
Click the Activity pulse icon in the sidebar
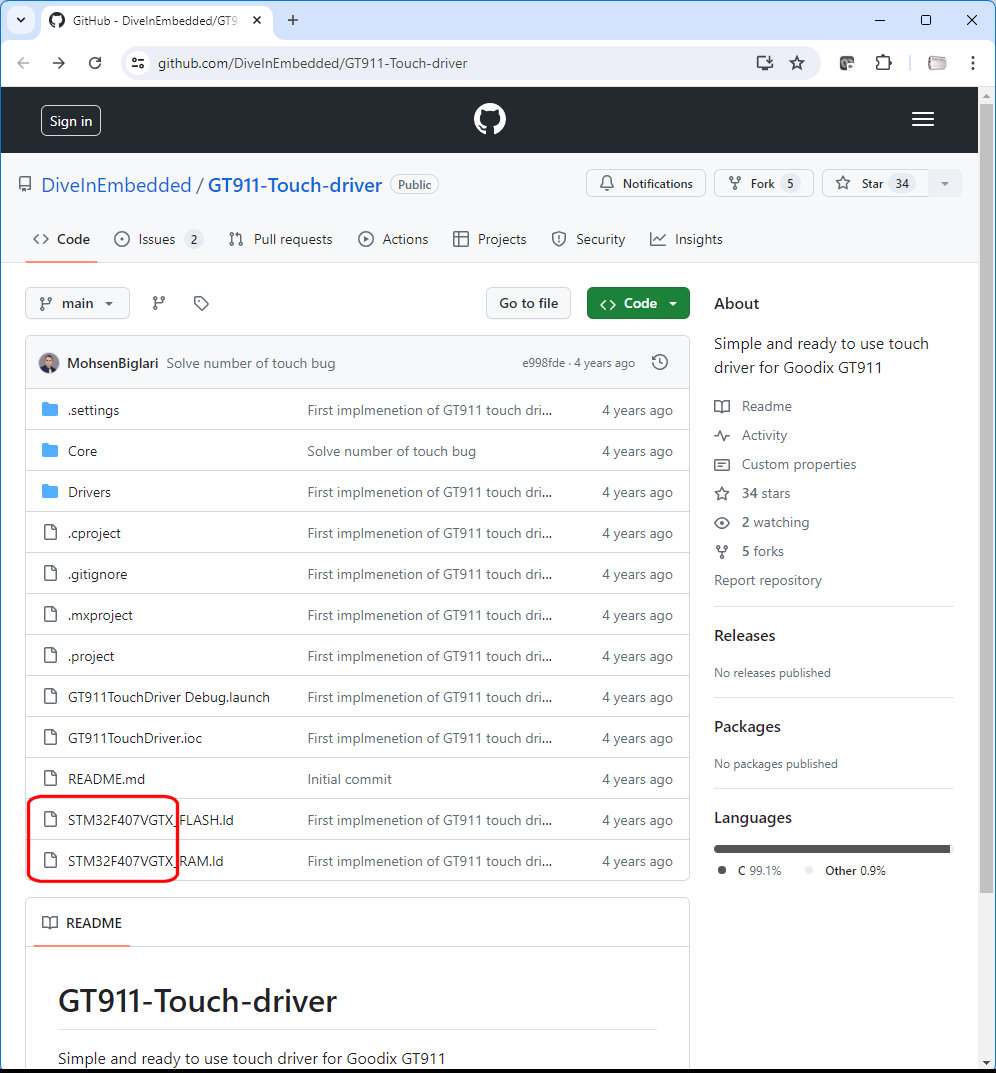tap(721, 435)
